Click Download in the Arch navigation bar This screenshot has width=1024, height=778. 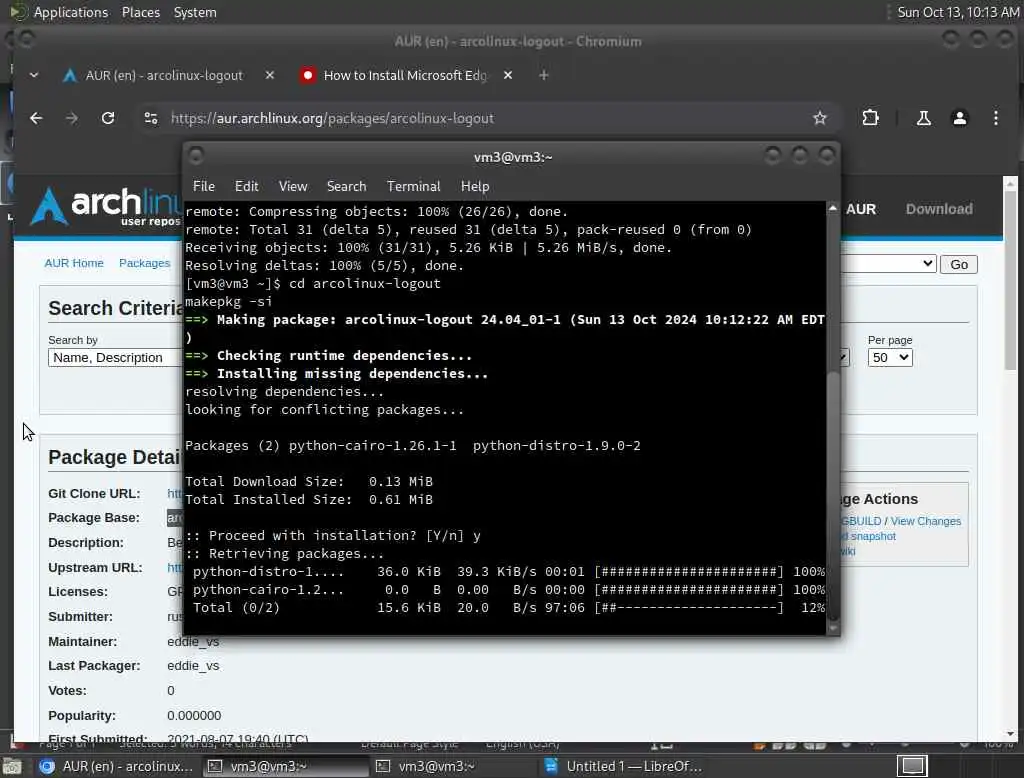point(938,209)
